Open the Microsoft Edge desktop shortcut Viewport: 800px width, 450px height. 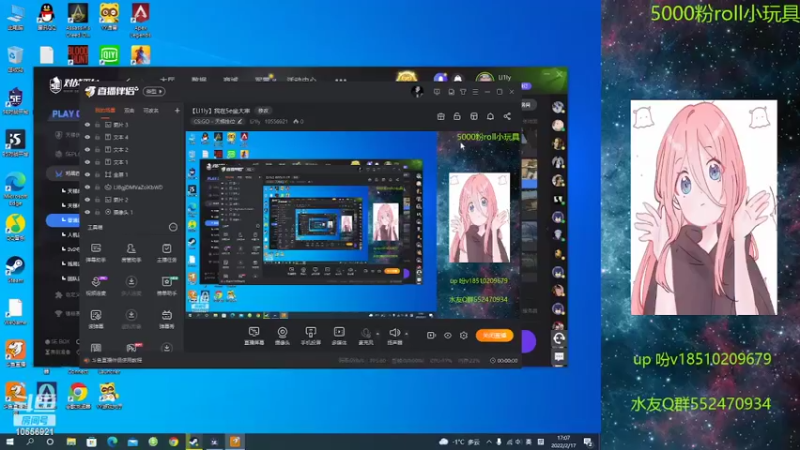(x=15, y=187)
